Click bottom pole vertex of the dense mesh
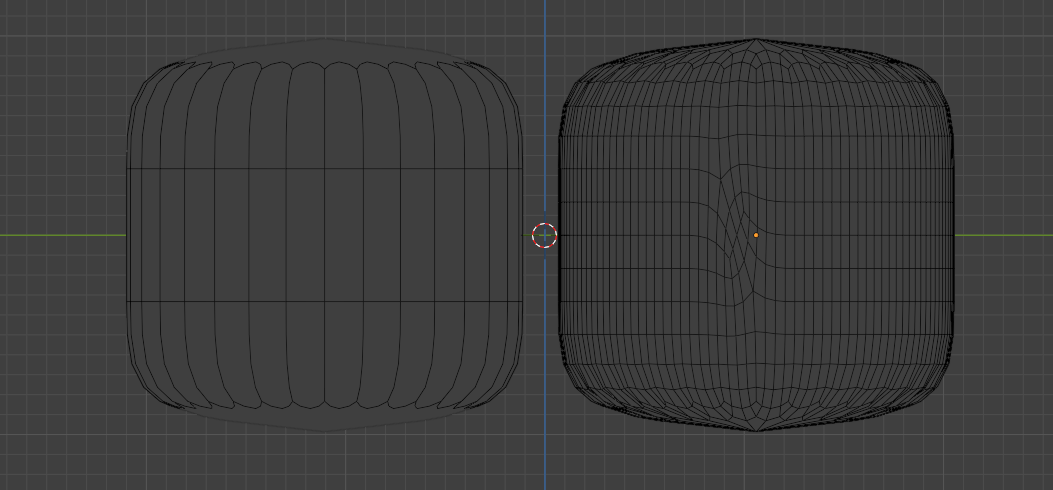This screenshot has width=1053, height=490. click(757, 430)
